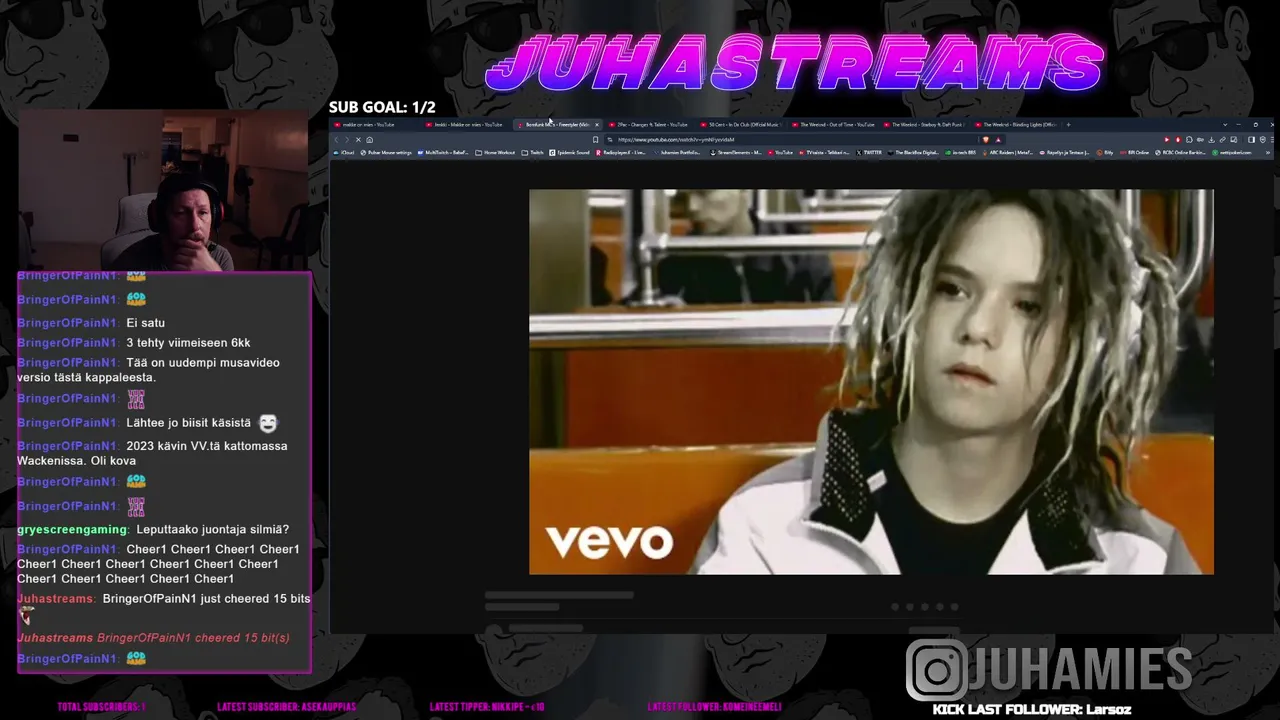Switch to the second 'Makke on mies' tab
The image size is (1280, 720).
(466, 125)
